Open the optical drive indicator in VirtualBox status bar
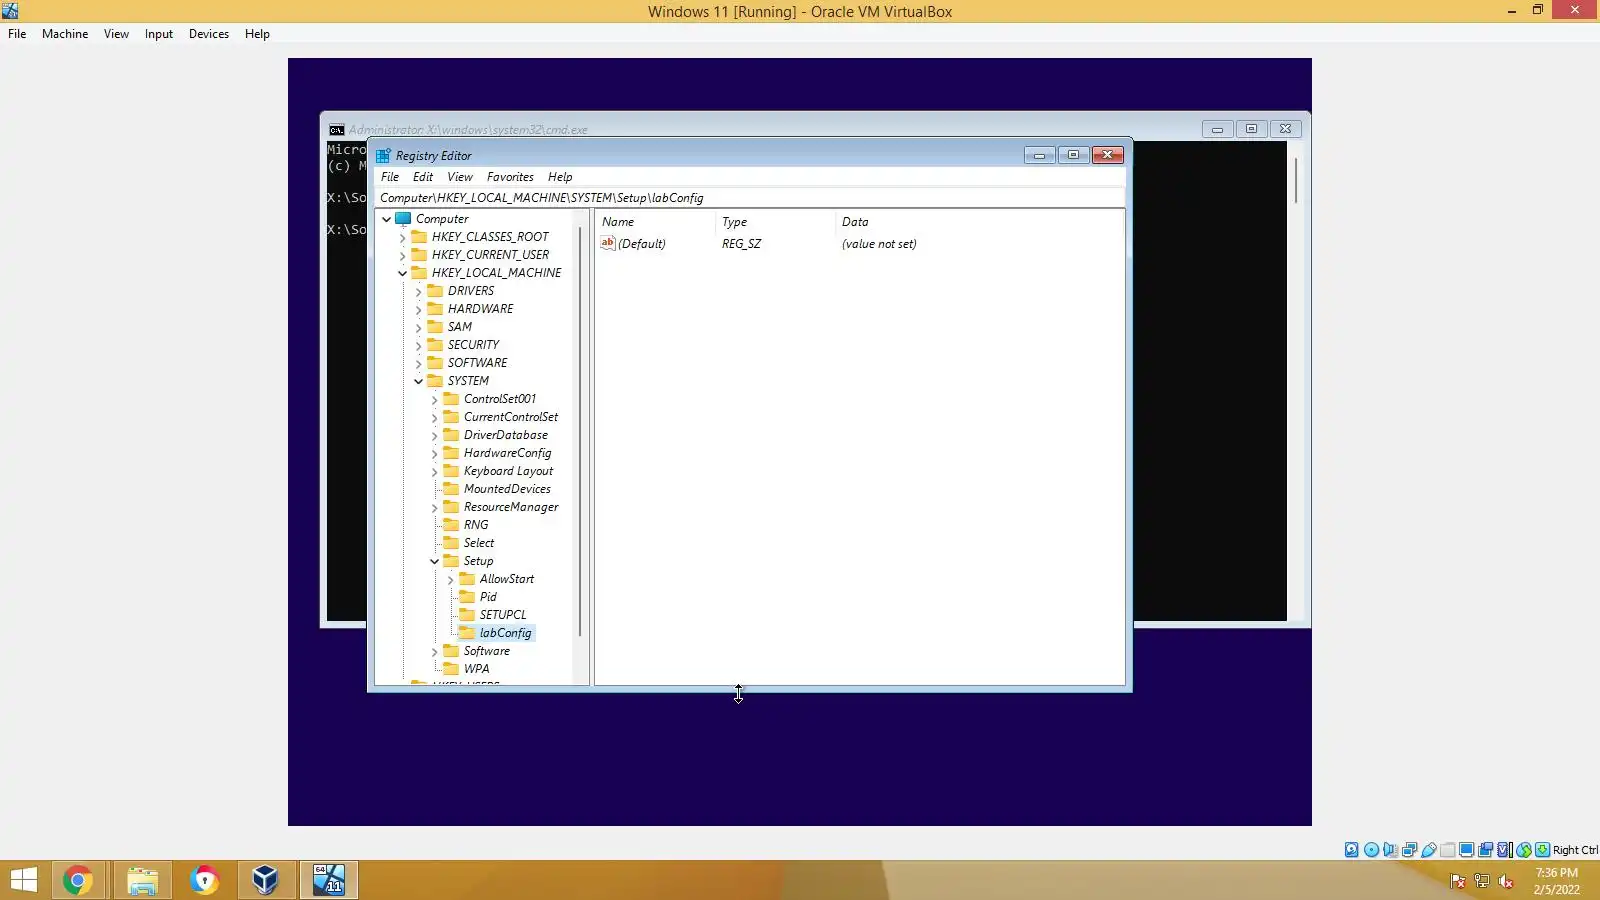This screenshot has width=1600, height=900. pyautogui.click(x=1371, y=850)
